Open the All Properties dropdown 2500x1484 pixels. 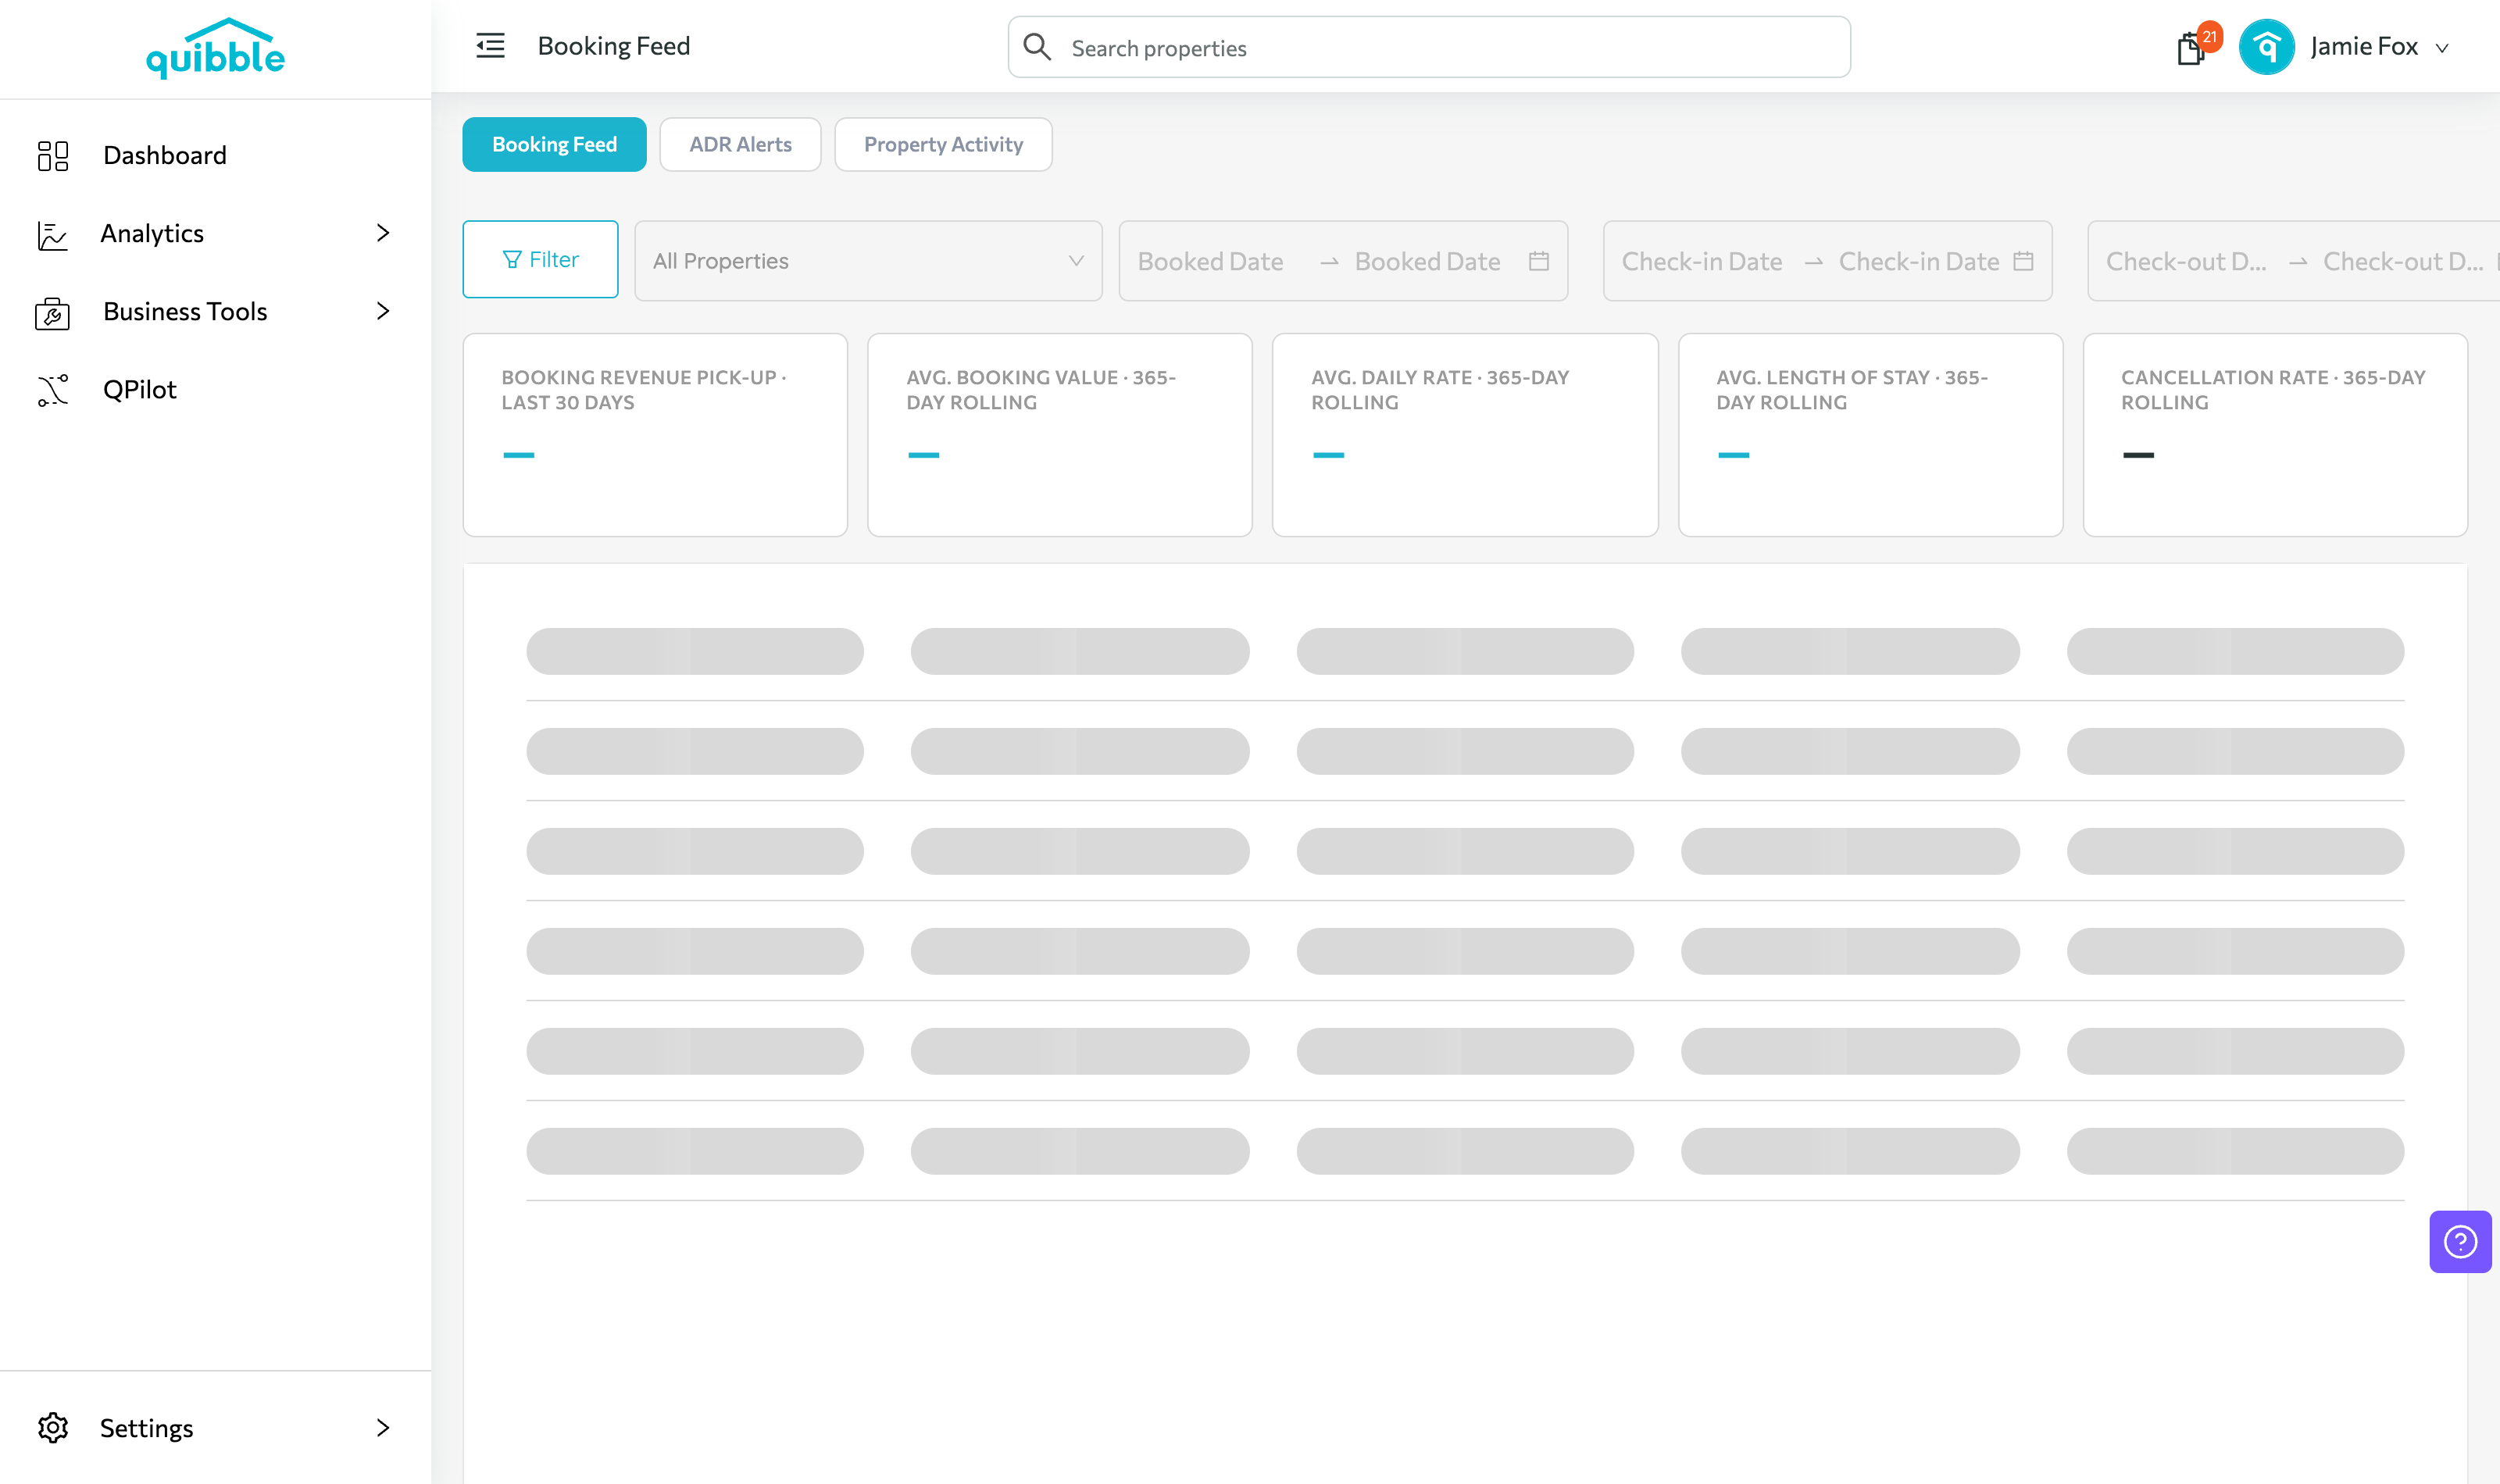point(868,261)
